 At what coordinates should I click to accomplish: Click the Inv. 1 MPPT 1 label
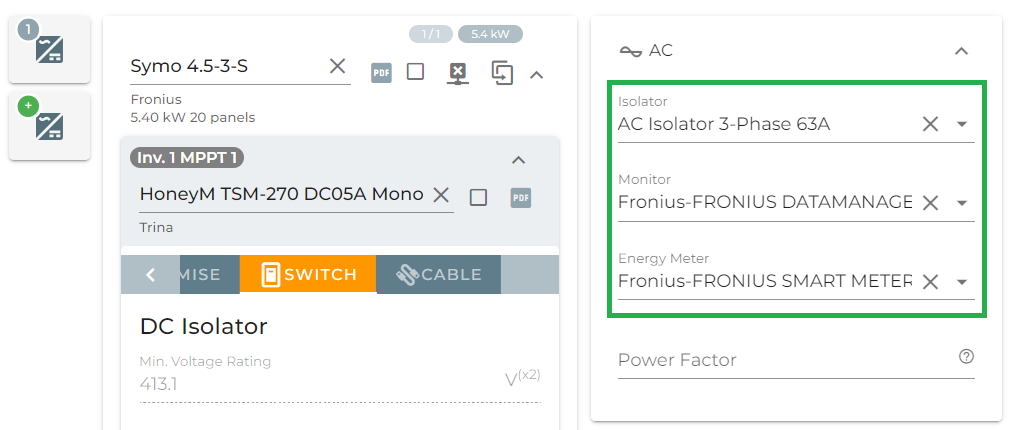187,158
